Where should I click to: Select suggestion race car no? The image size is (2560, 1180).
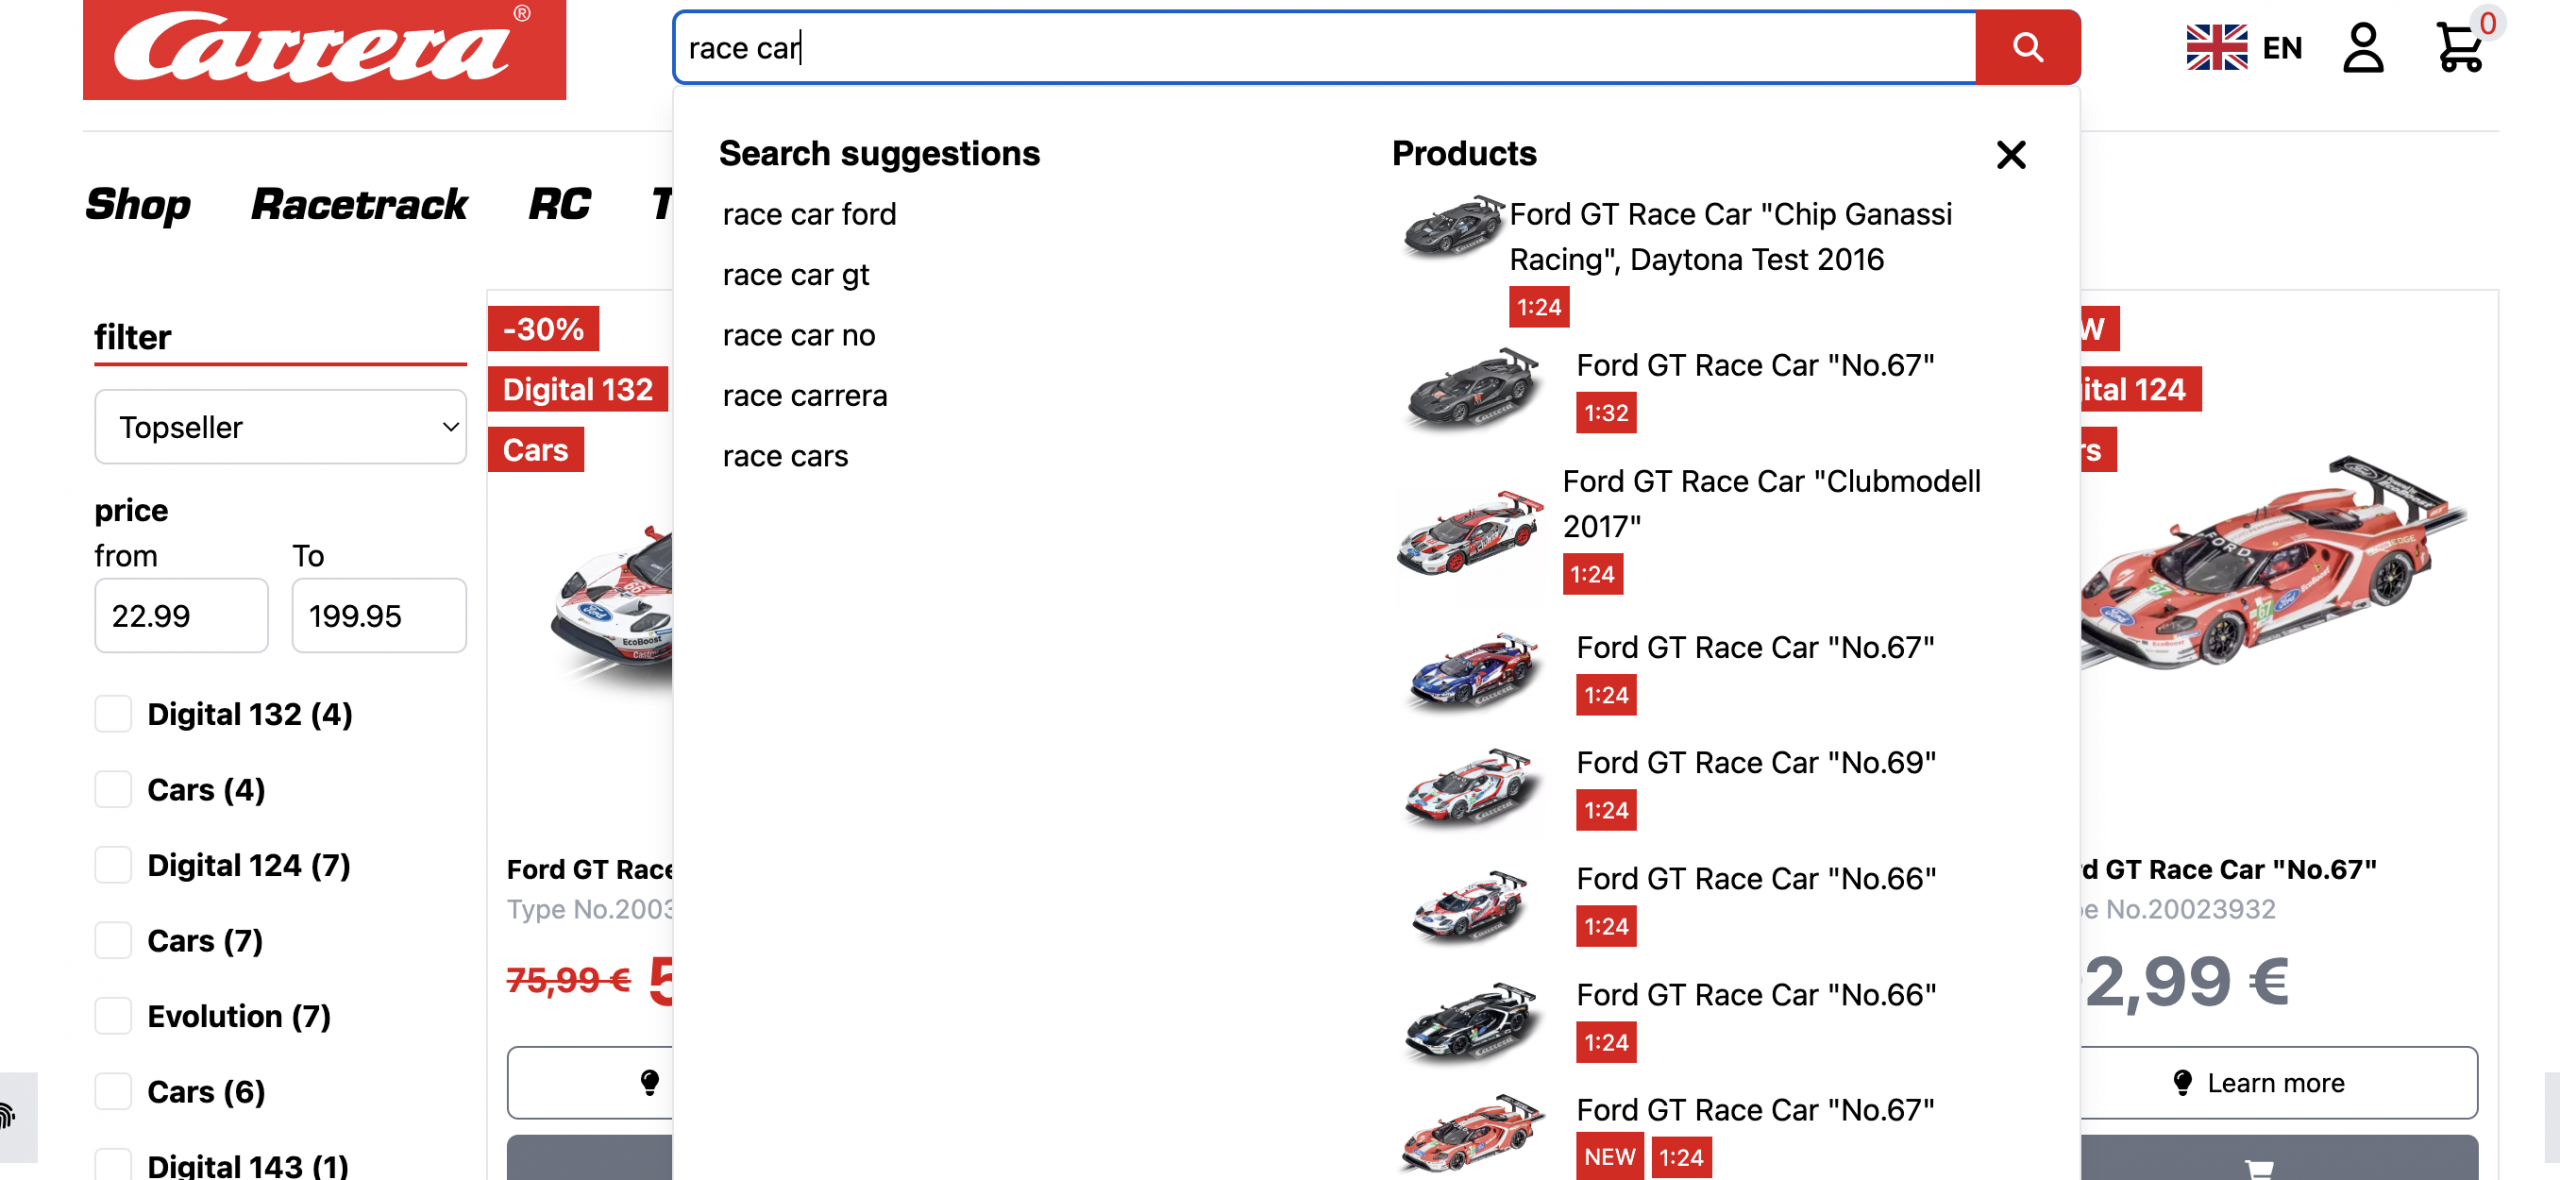click(799, 335)
